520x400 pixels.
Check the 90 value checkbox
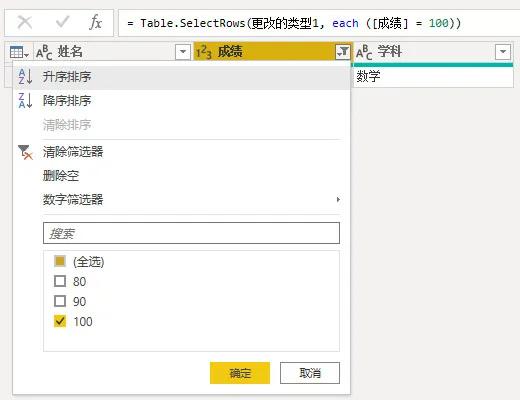[x=60, y=301]
